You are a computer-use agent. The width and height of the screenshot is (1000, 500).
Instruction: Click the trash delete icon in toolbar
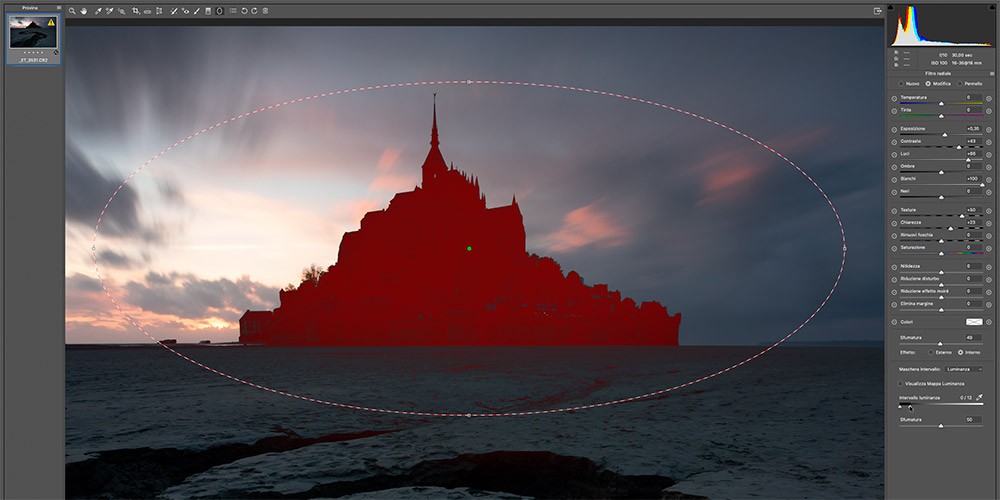265,11
